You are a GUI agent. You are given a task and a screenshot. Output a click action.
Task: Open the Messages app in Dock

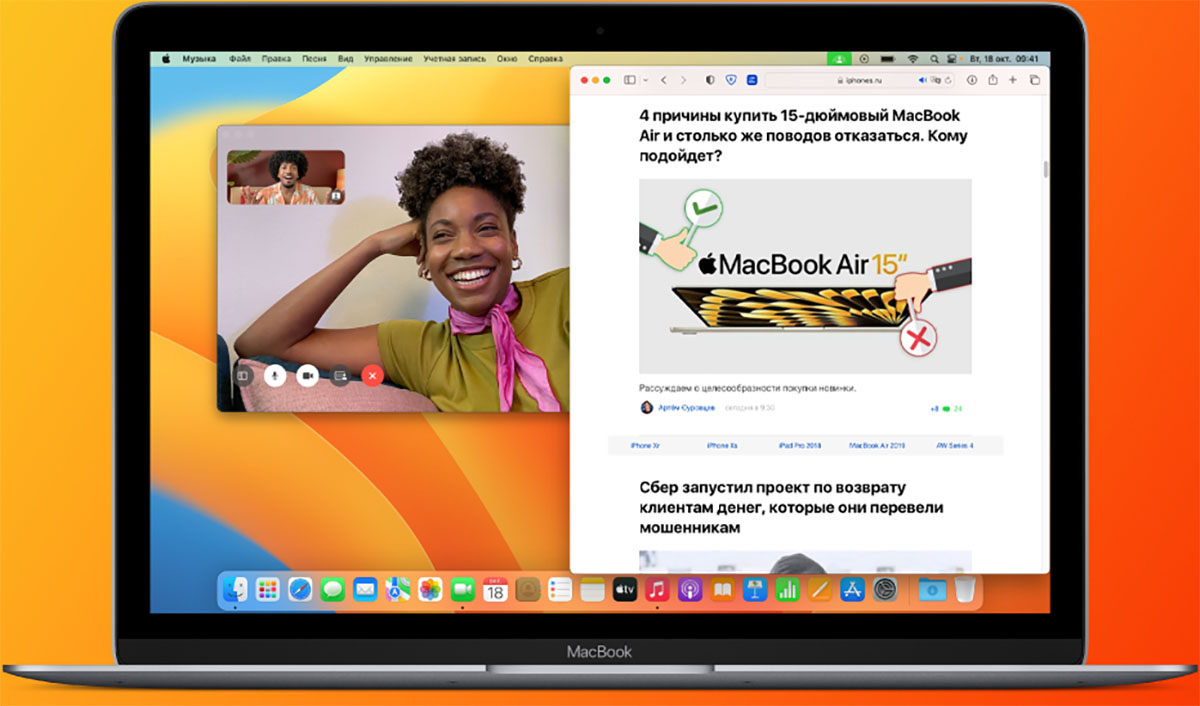[333, 589]
